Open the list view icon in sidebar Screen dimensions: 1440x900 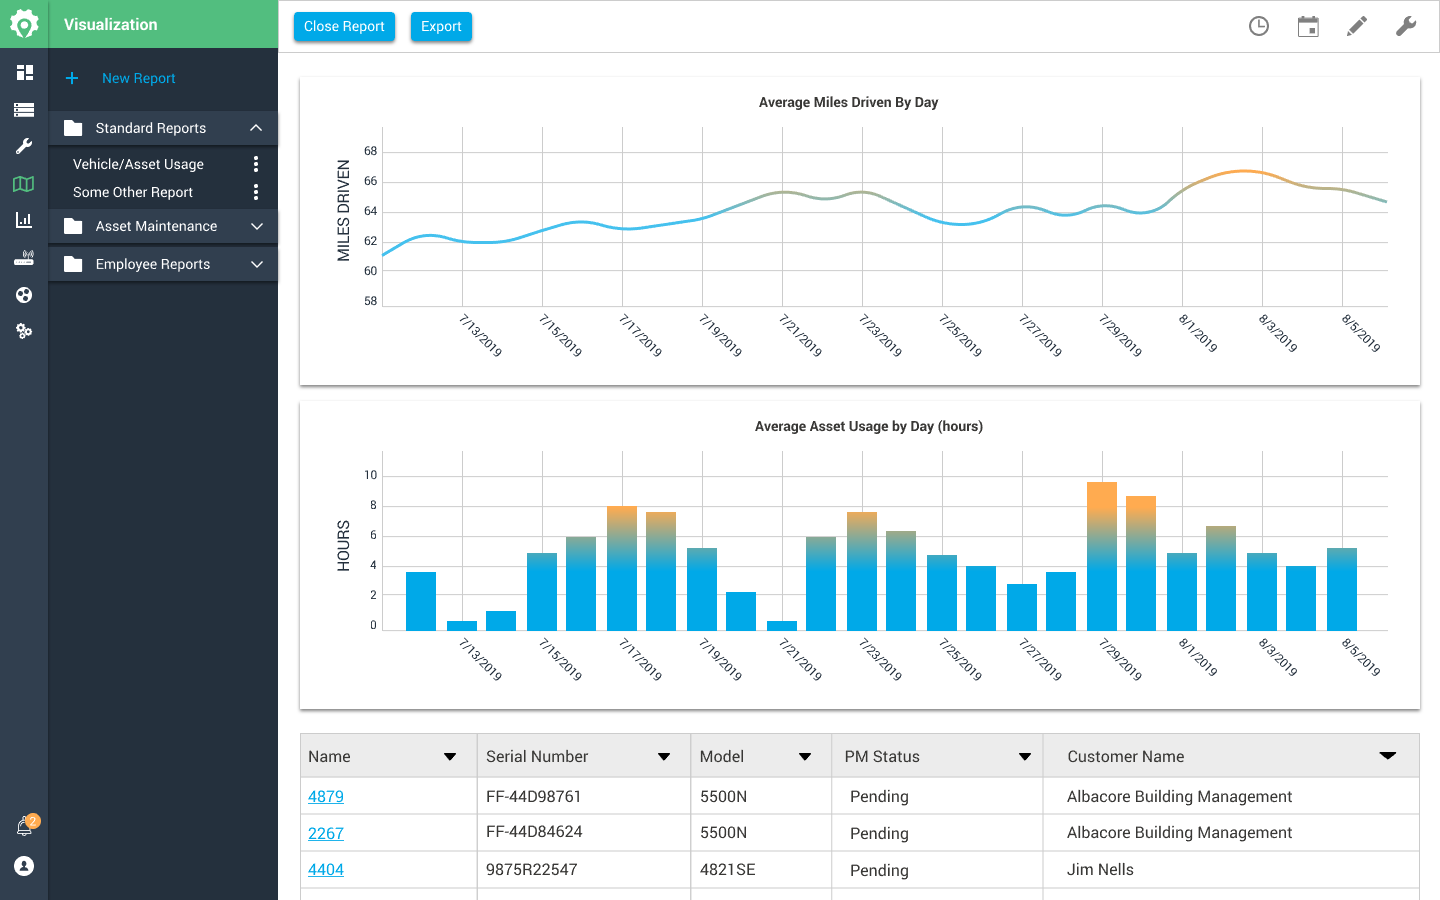[x=24, y=110]
